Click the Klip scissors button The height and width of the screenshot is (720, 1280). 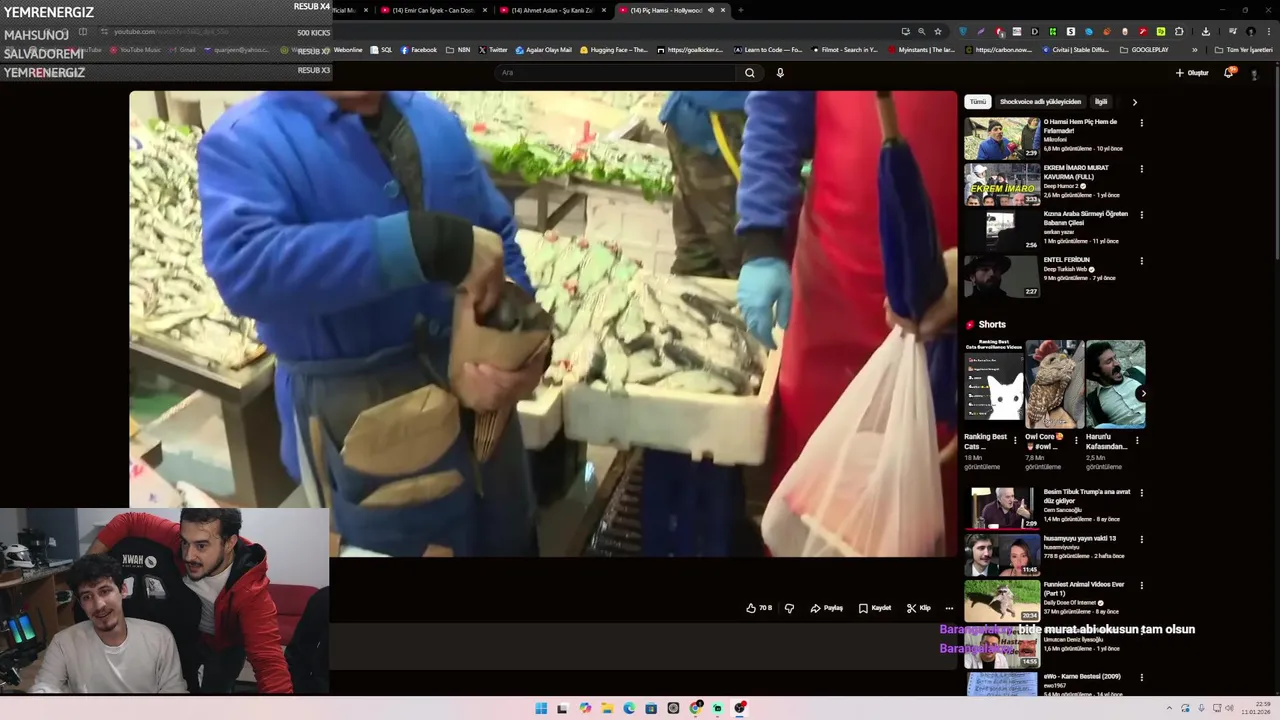[x=918, y=608]
